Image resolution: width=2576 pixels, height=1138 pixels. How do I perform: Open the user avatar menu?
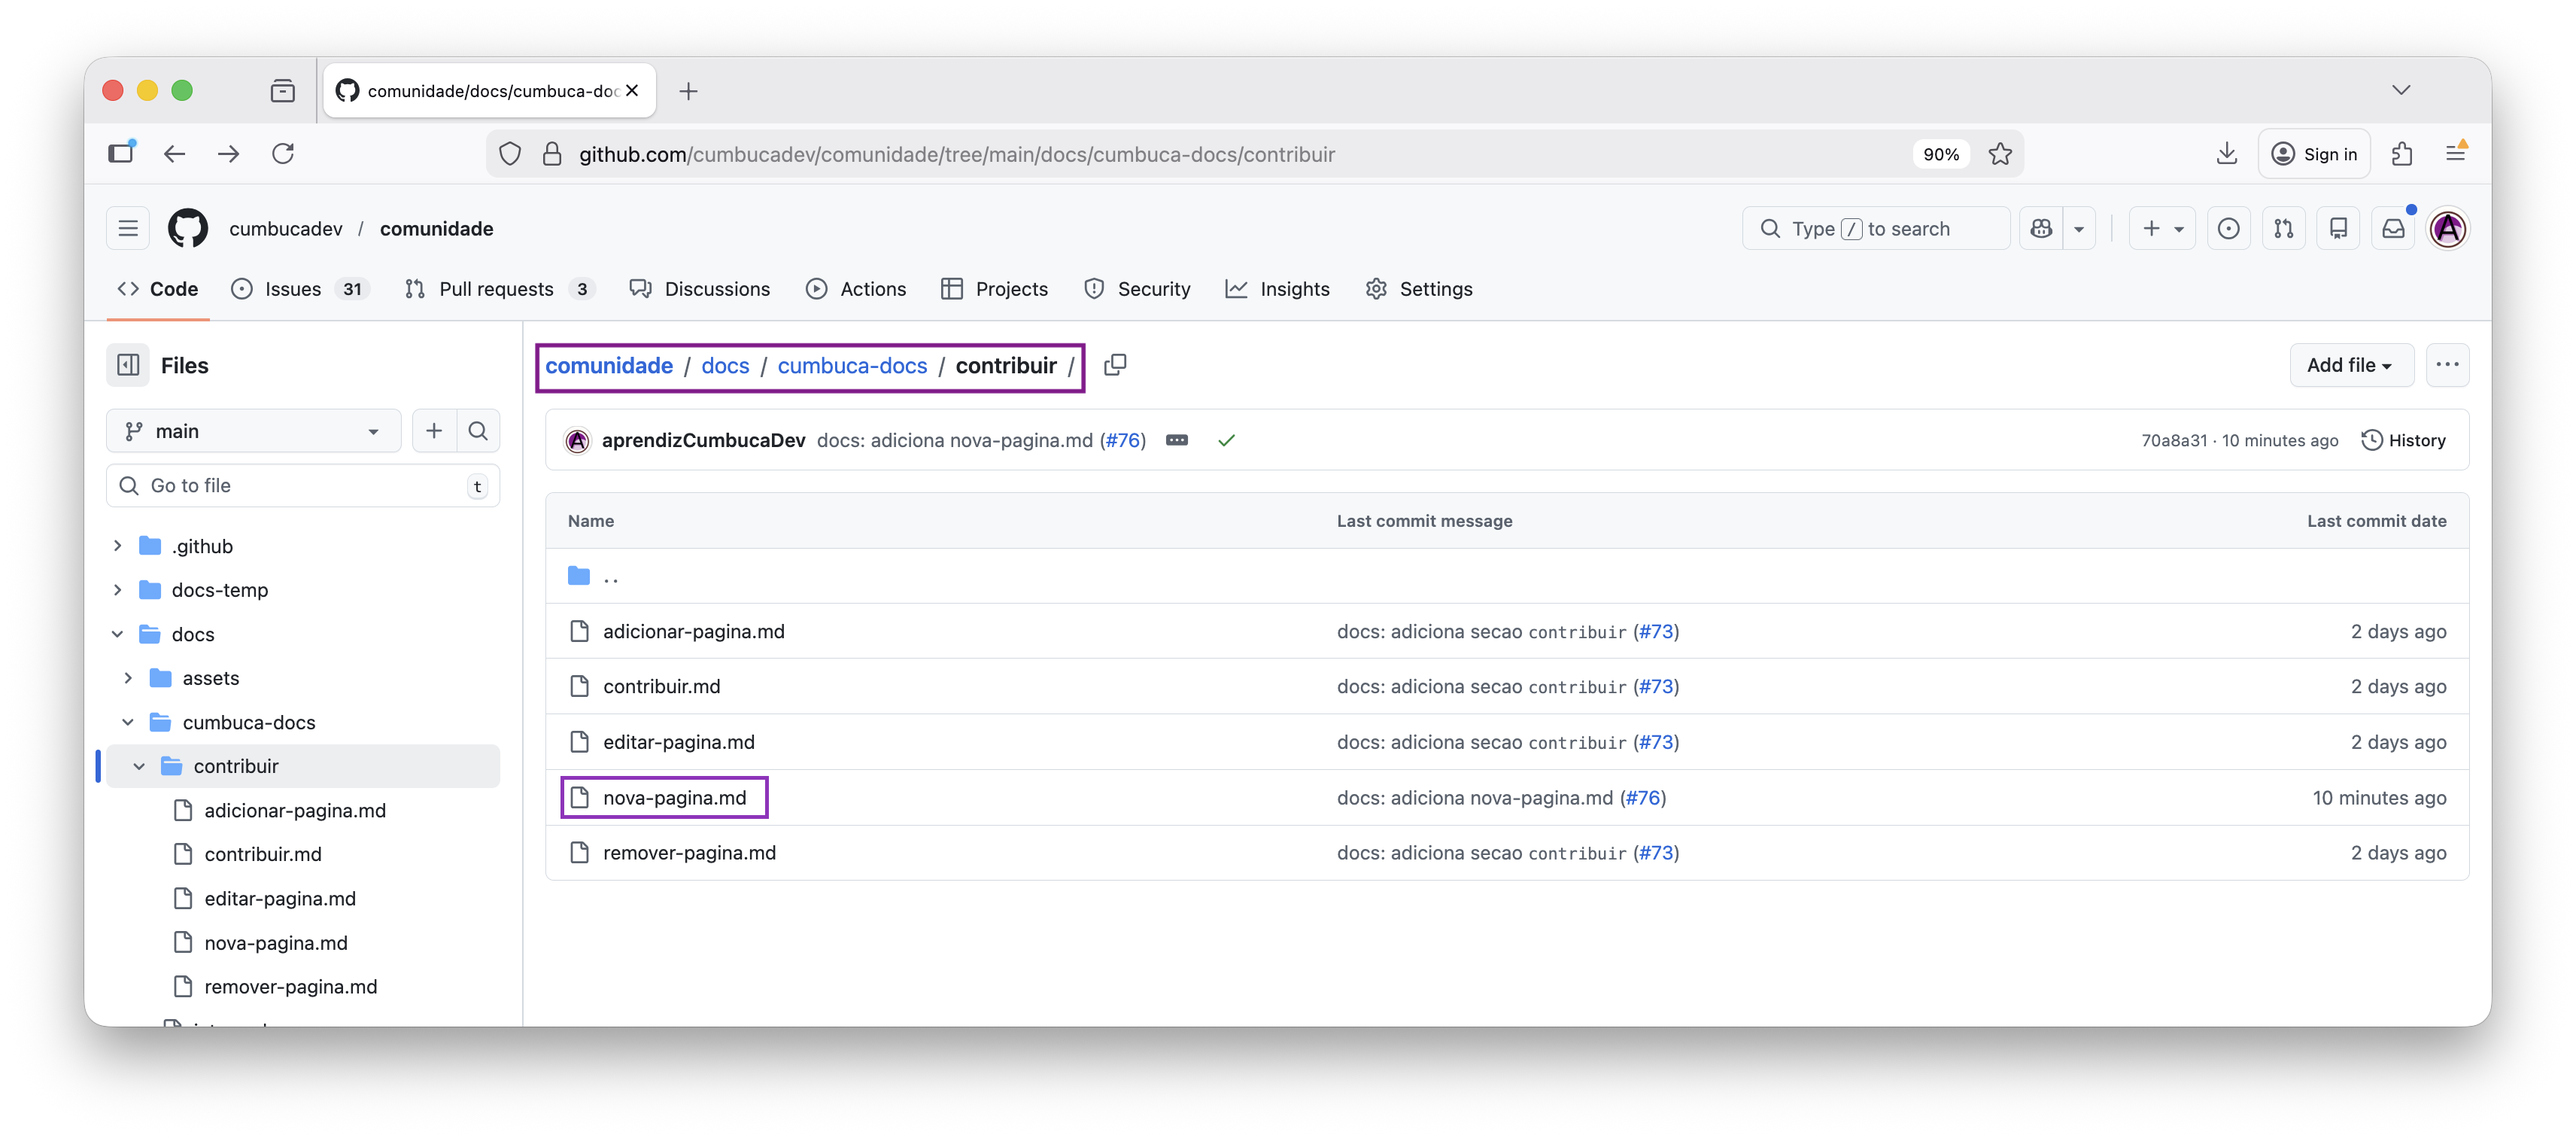pos(2448,229)
